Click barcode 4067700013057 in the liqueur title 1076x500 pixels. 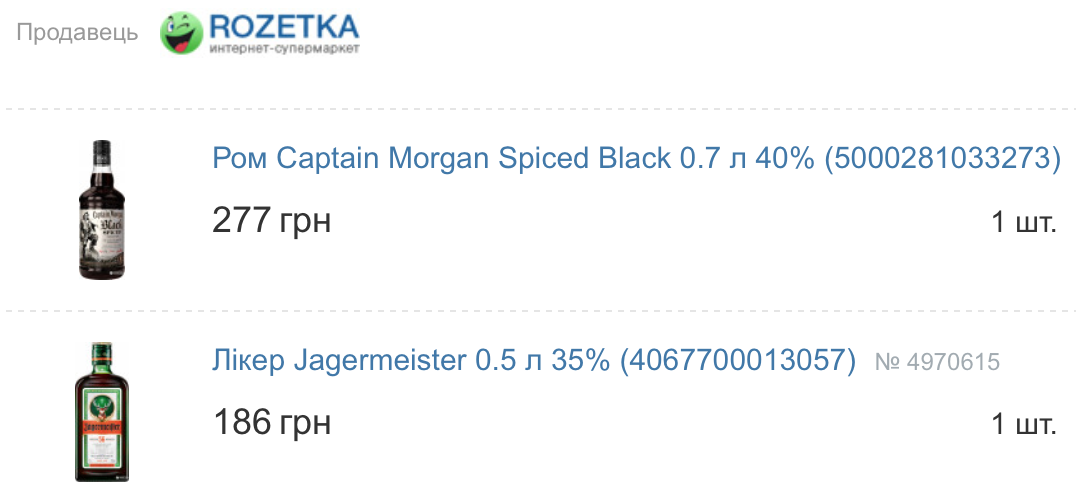click(738, 361)
